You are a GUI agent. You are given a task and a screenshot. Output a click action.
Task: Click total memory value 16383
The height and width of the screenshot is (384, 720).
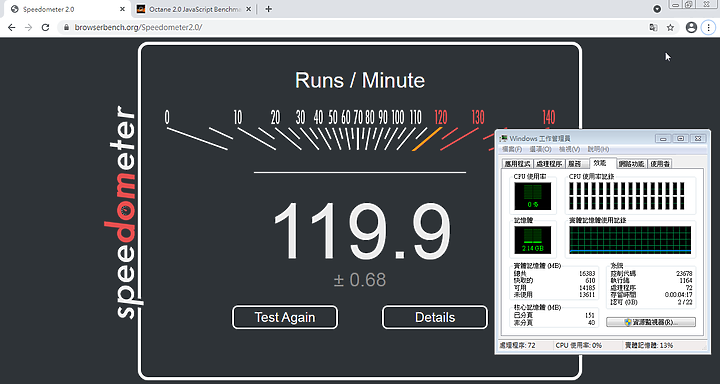[587, 273]
